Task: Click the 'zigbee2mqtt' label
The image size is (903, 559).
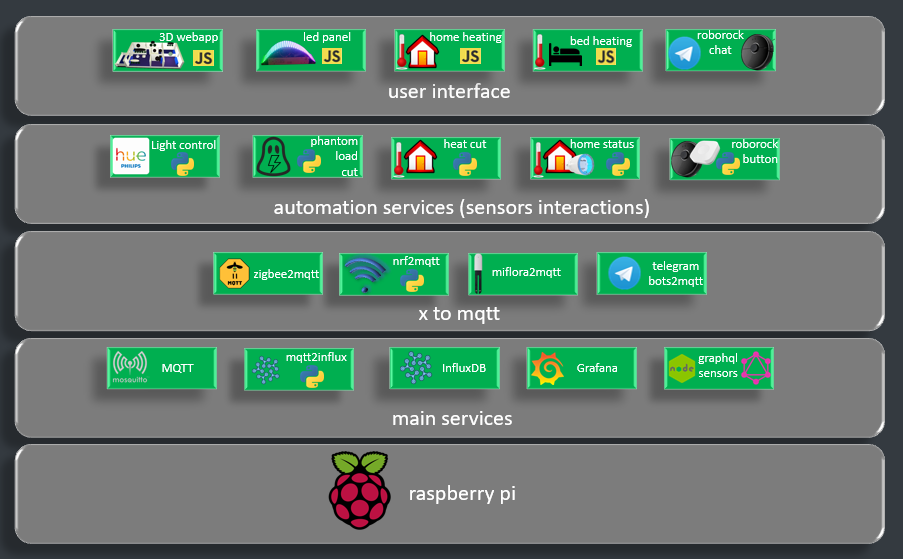Action: [286, 274]
